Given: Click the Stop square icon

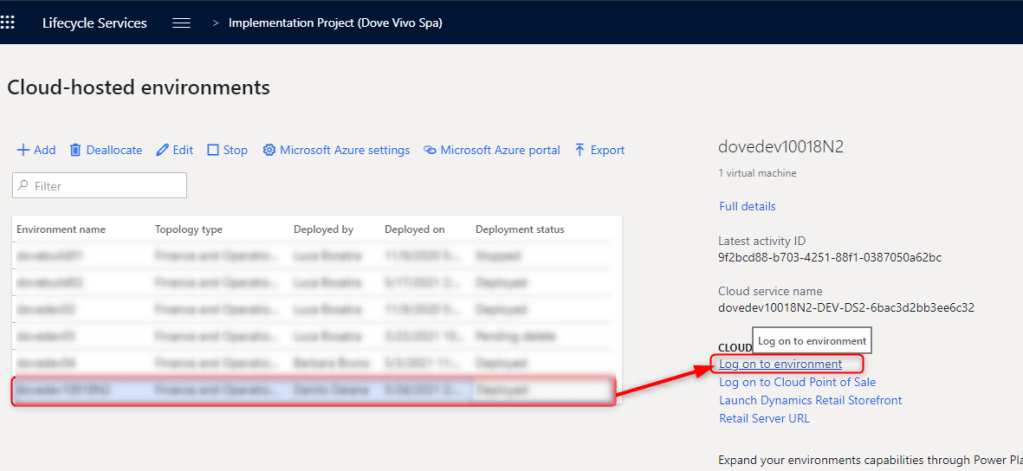Looking at the screenshot, I should [213, 150].
